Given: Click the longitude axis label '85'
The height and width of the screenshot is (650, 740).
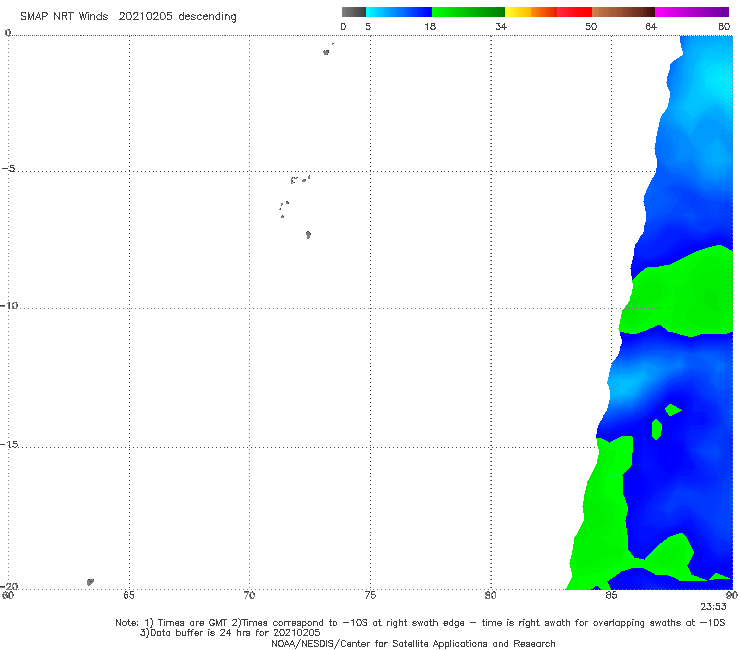Looking at the screenshot, I should pos(611,595).
